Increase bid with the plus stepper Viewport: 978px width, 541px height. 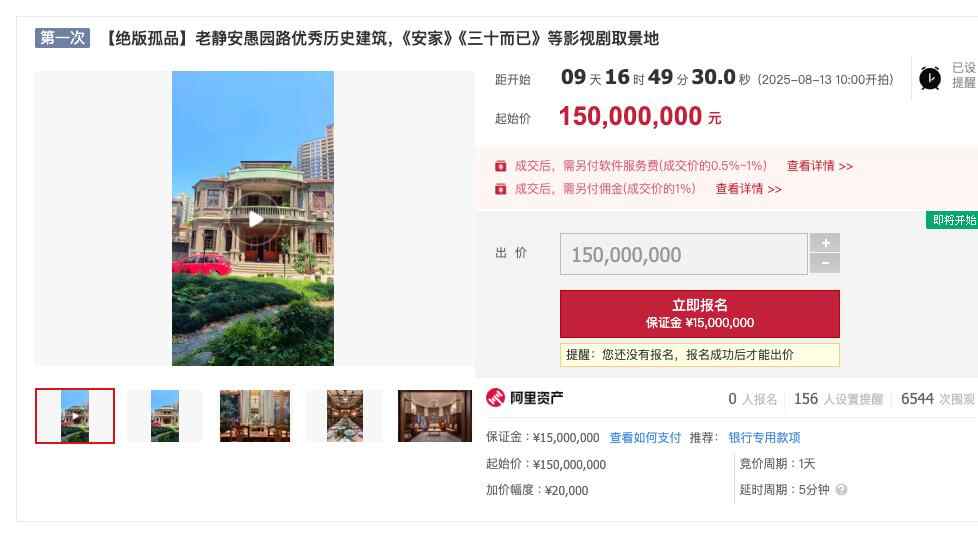coord(825,243)
